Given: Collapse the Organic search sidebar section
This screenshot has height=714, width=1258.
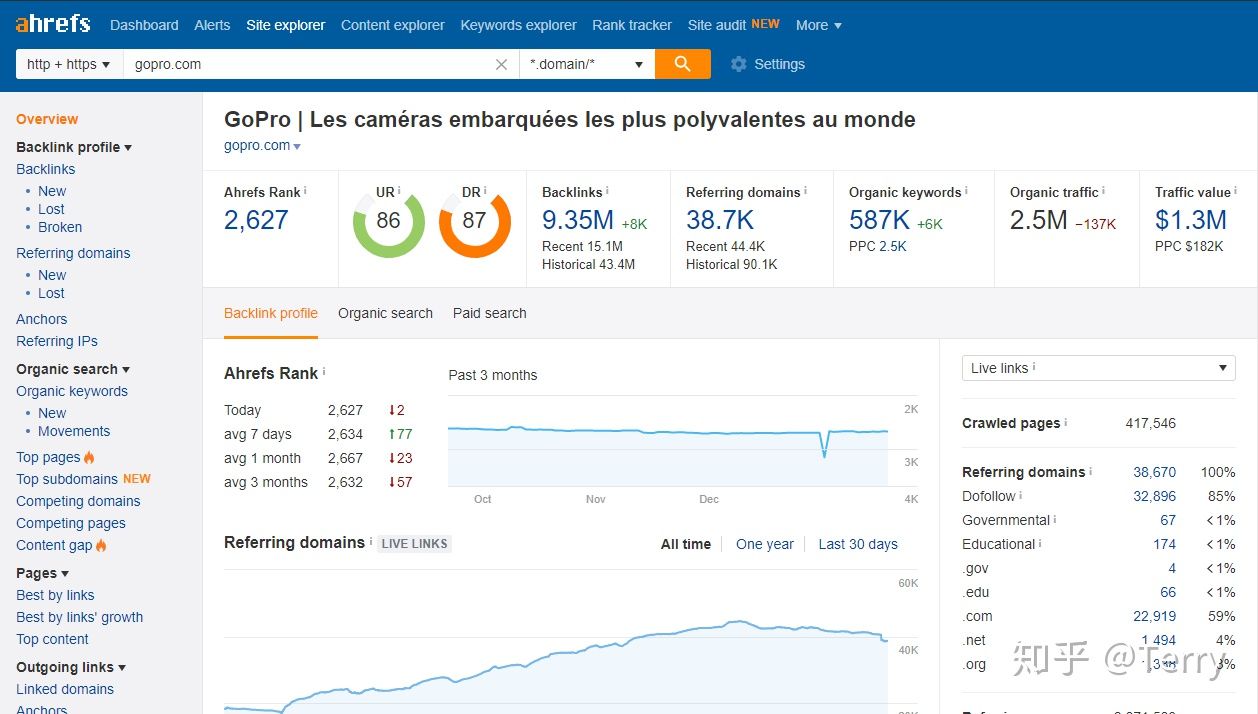Looking at the screenshot, I should click(126, 370).
